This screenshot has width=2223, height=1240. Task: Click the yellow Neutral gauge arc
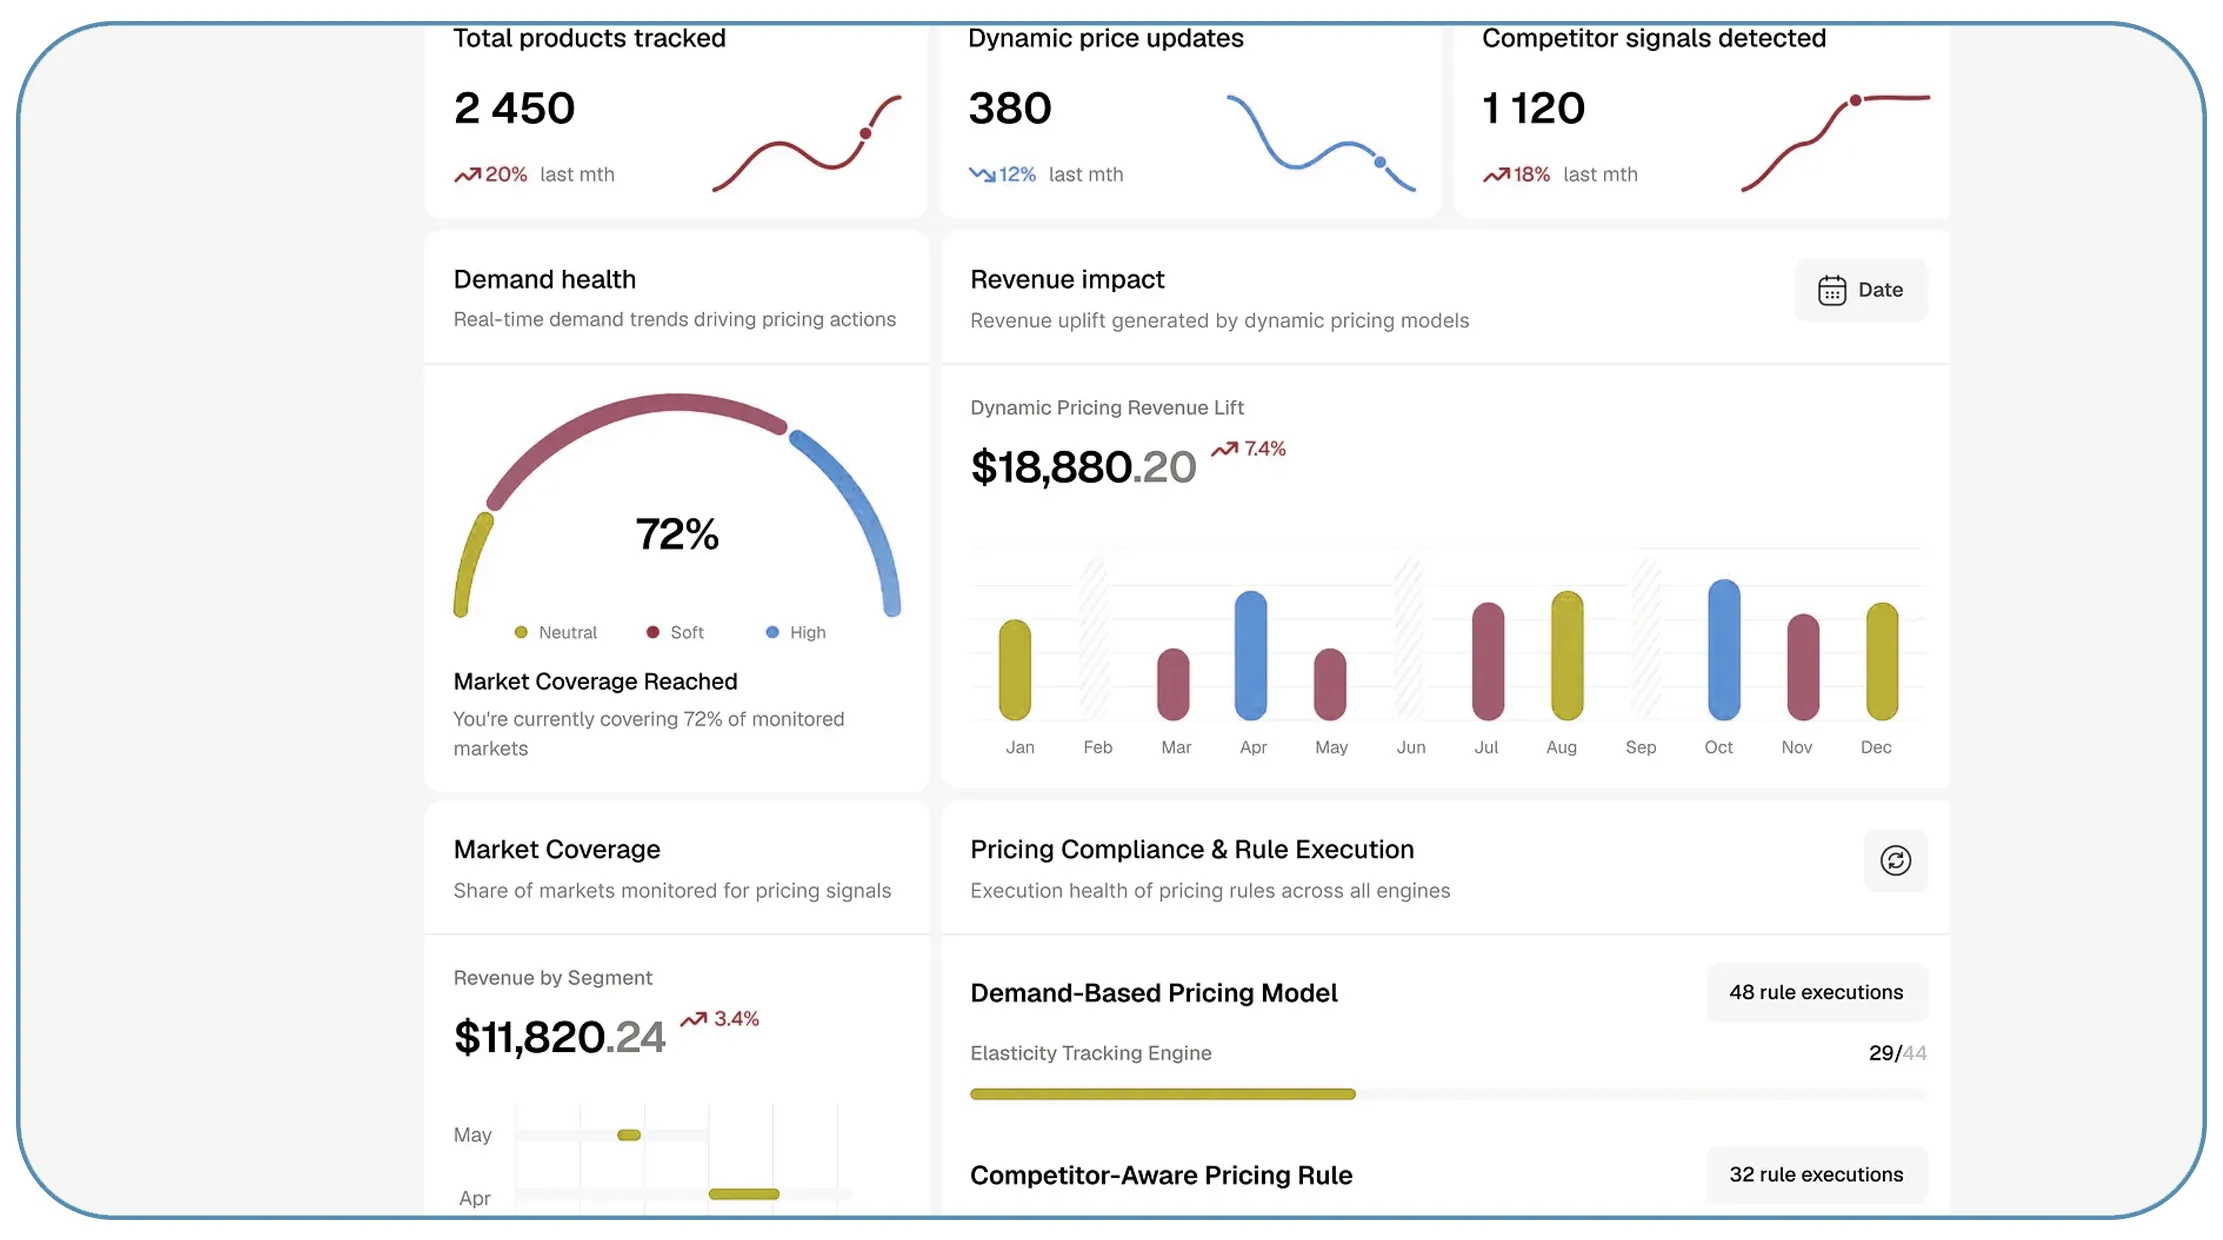[471, 565]
